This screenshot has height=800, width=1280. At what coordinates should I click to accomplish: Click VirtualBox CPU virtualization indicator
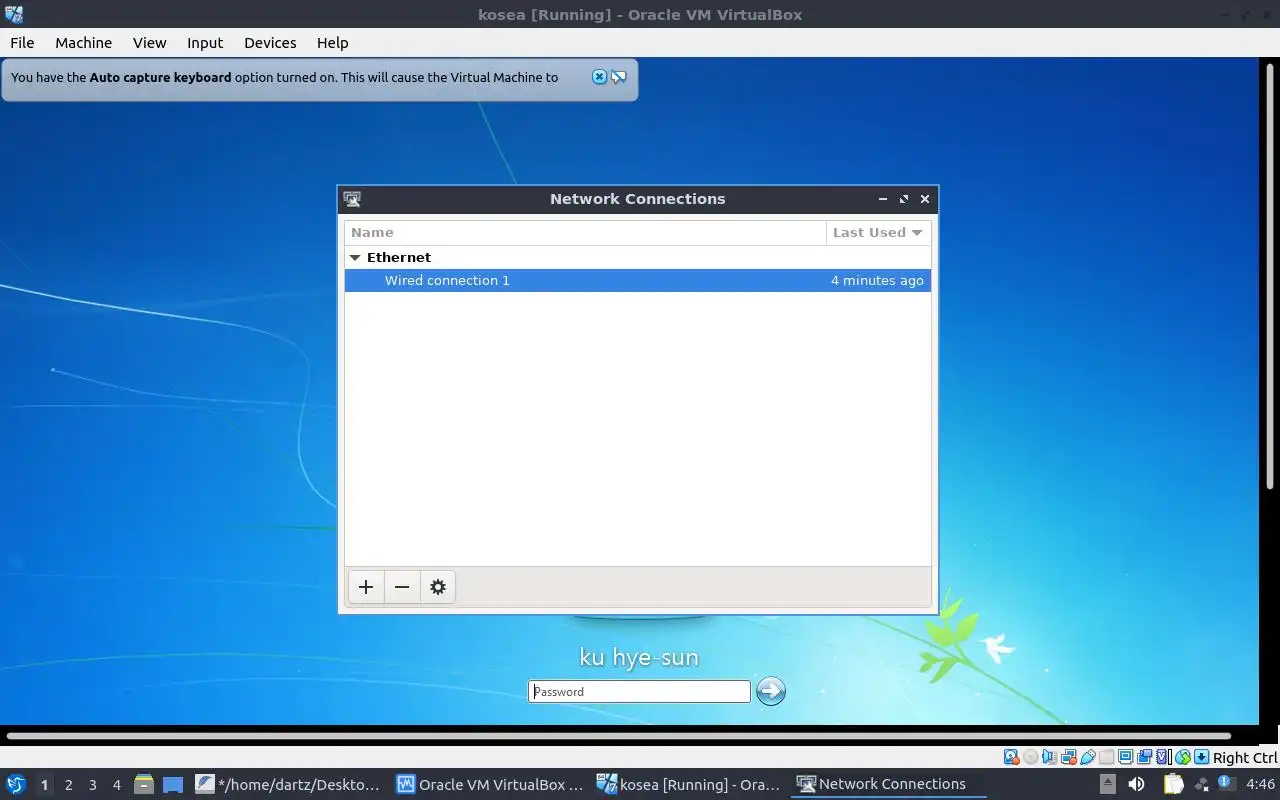[x=1164, y=757]
